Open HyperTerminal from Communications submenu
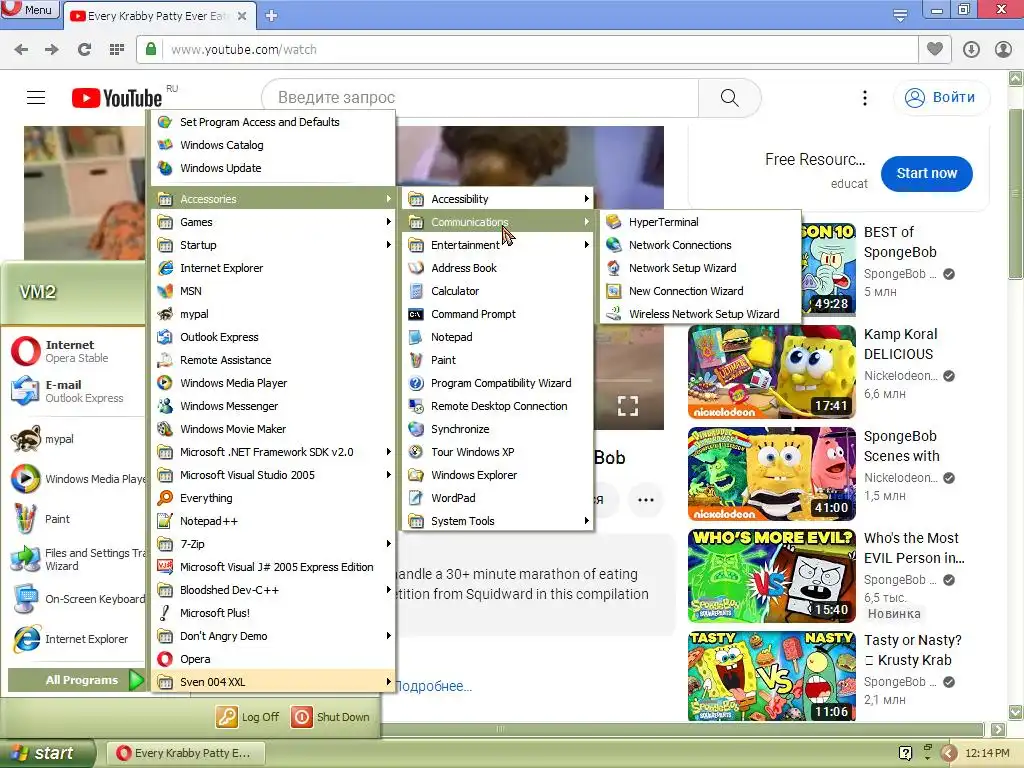This screenshot has width=1024, height=768. pyautogui.click(x=700, y=222)
